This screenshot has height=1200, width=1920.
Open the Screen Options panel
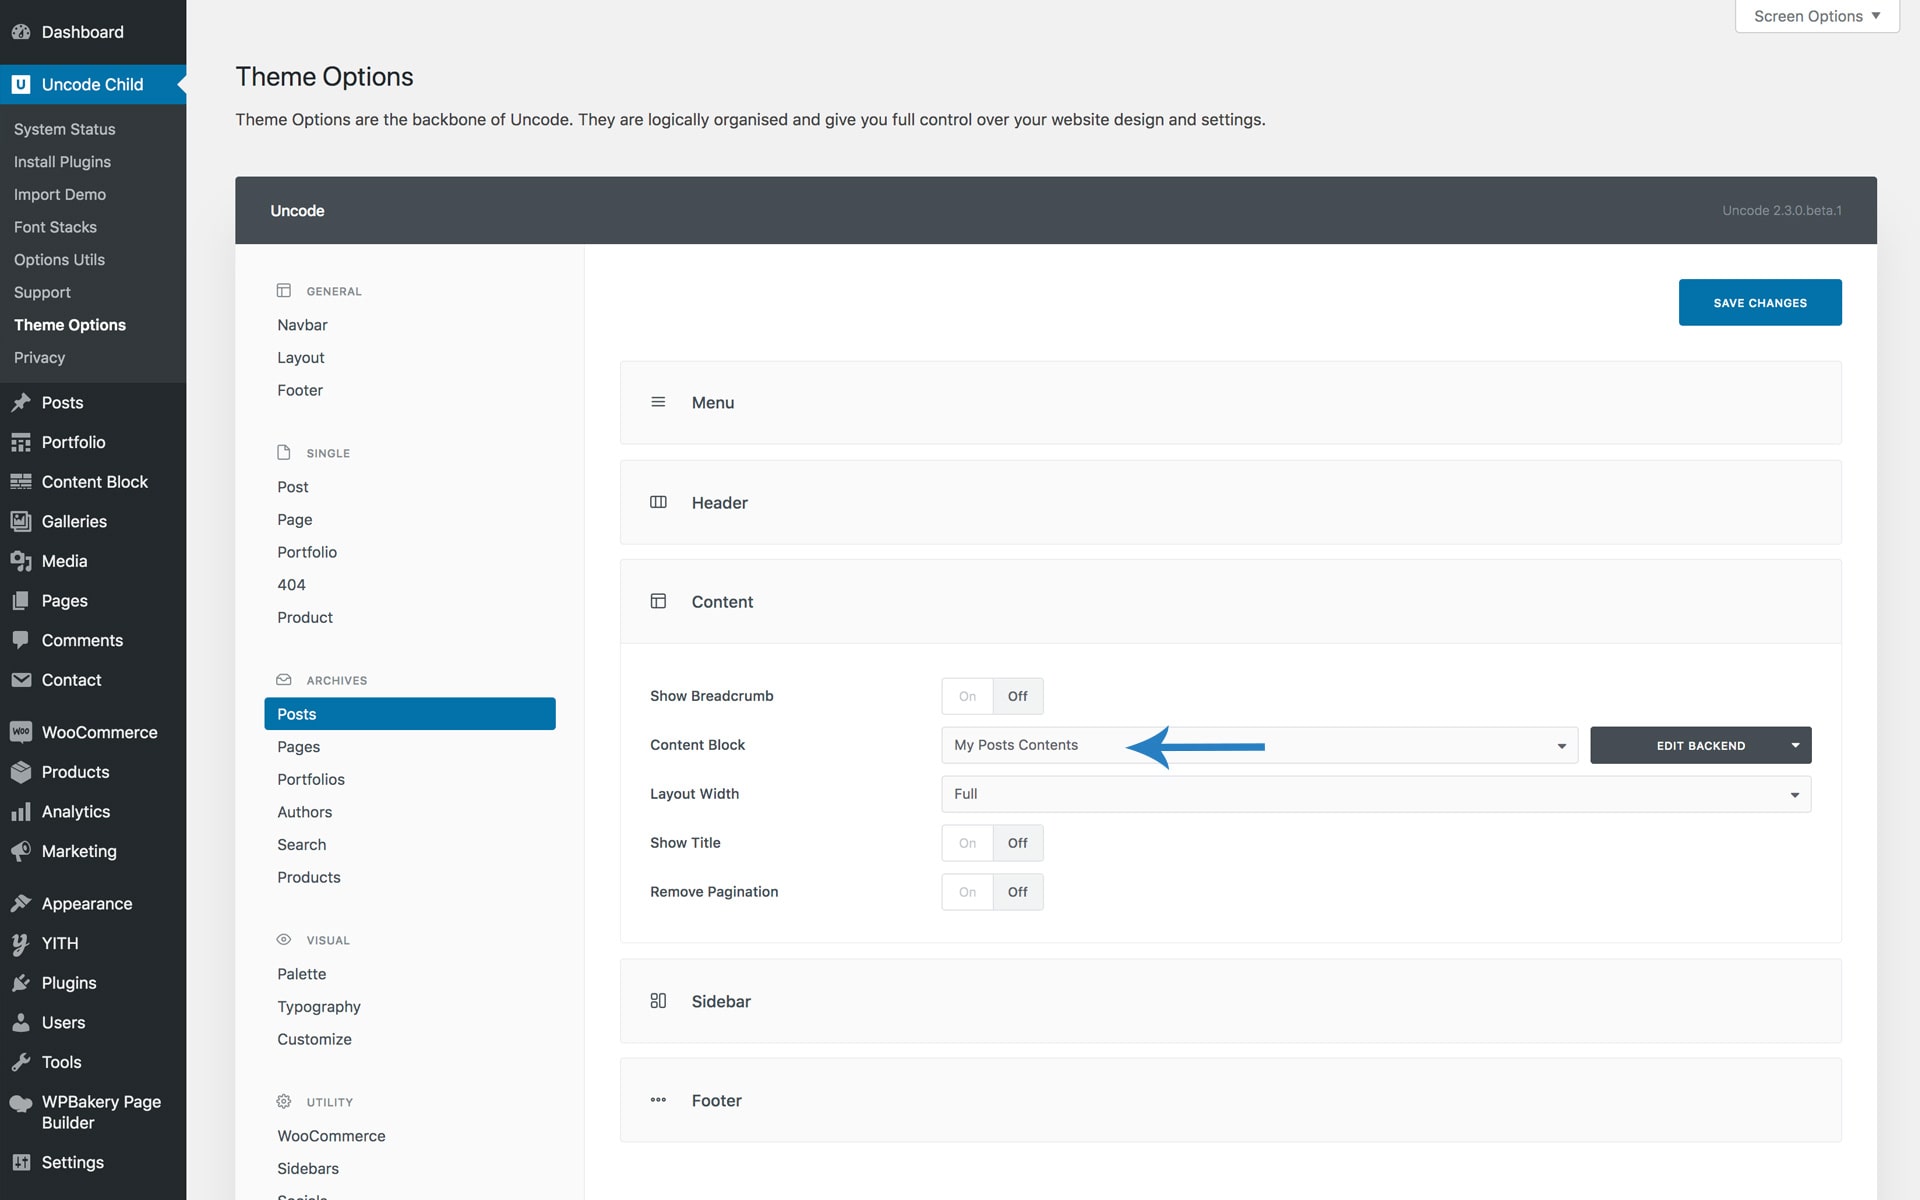point(1816,16)
